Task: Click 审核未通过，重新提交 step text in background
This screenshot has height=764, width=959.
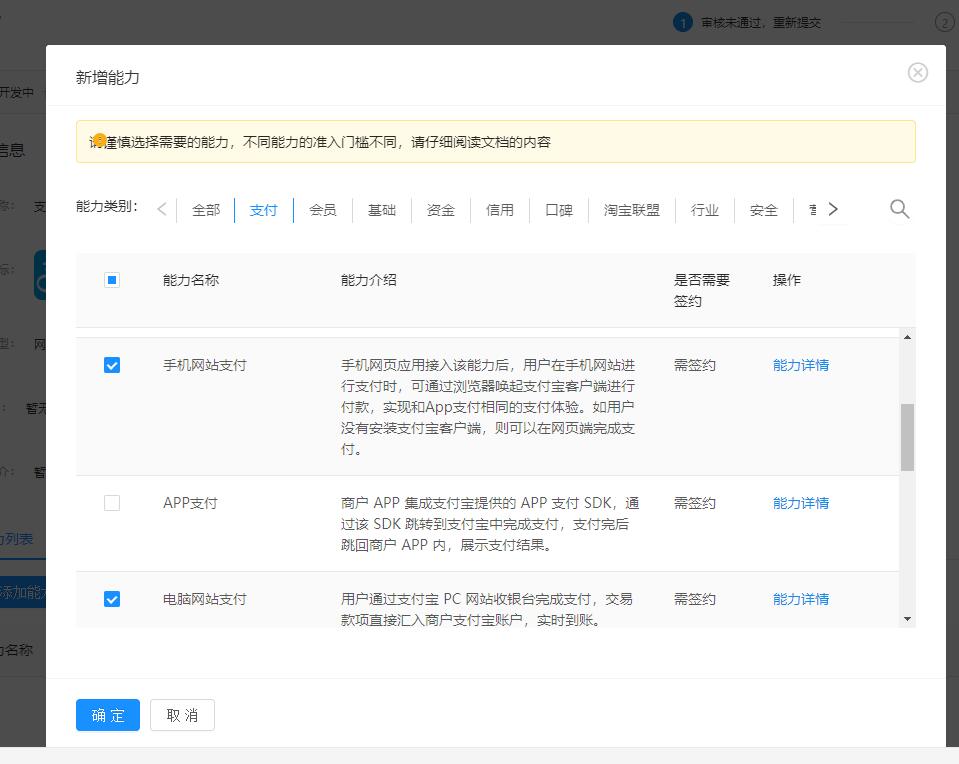Action: (x=761, y=23)
